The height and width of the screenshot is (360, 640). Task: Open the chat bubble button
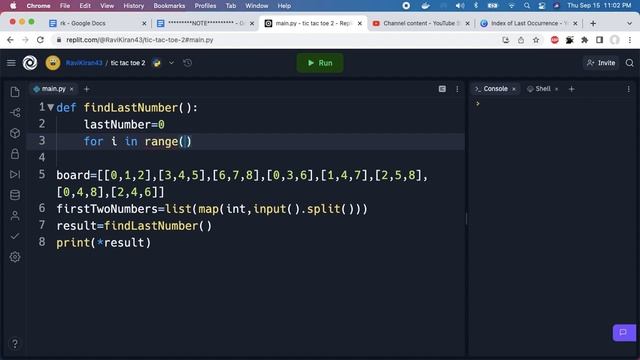[x=624, y=332]
